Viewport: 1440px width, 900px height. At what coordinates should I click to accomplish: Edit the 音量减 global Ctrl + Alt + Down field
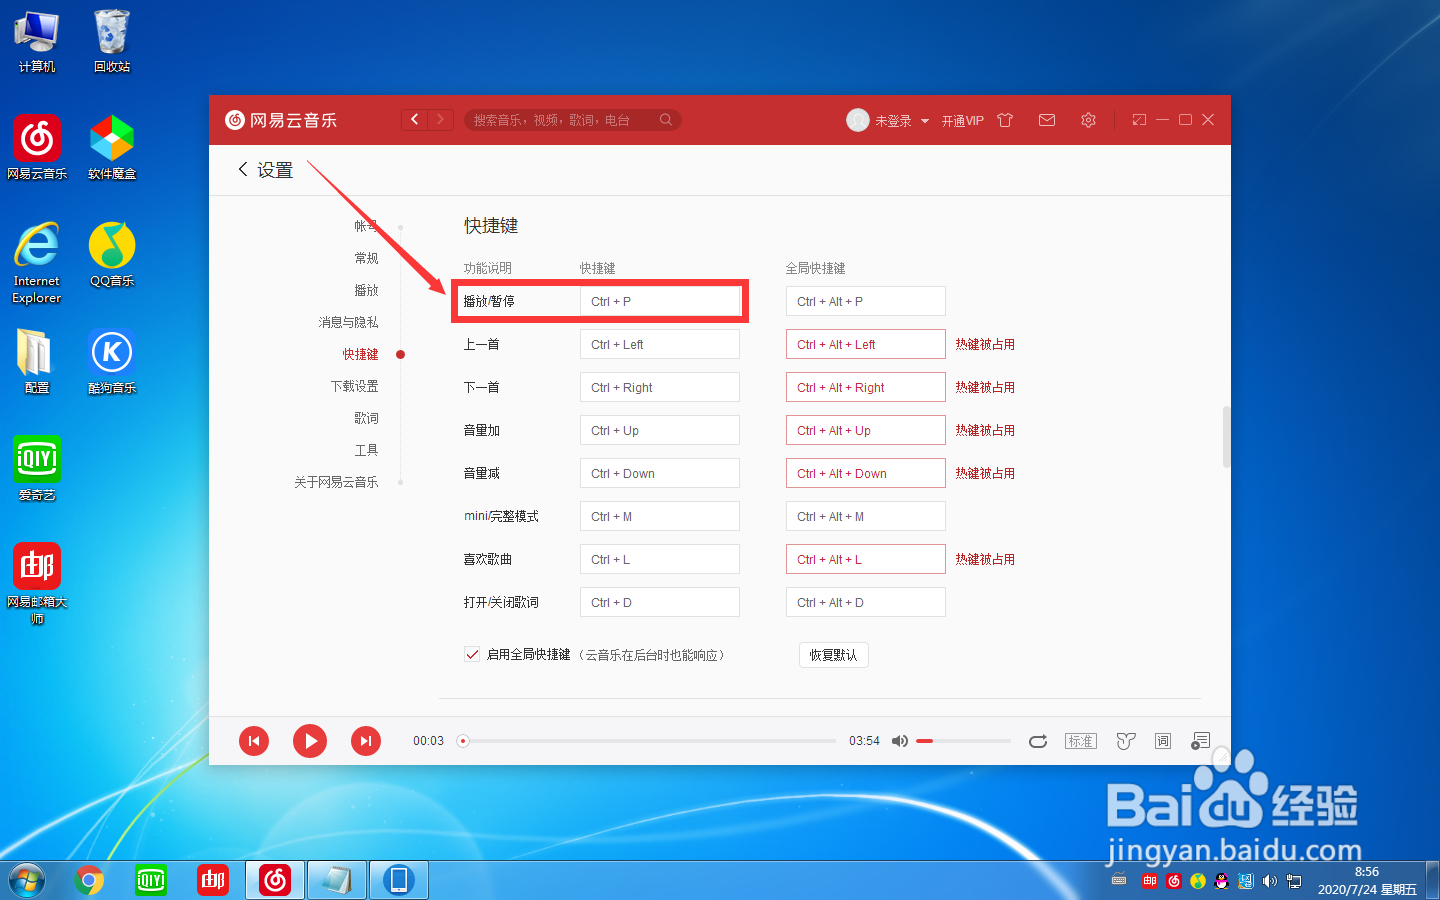click(866, 473)
